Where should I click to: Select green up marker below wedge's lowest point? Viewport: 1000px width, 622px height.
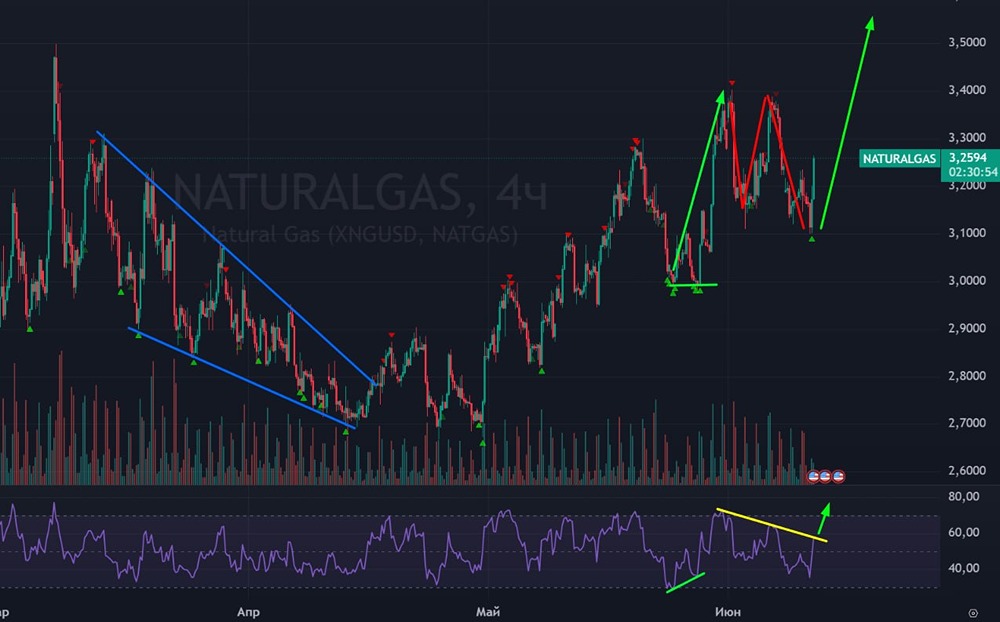[346, 432]
